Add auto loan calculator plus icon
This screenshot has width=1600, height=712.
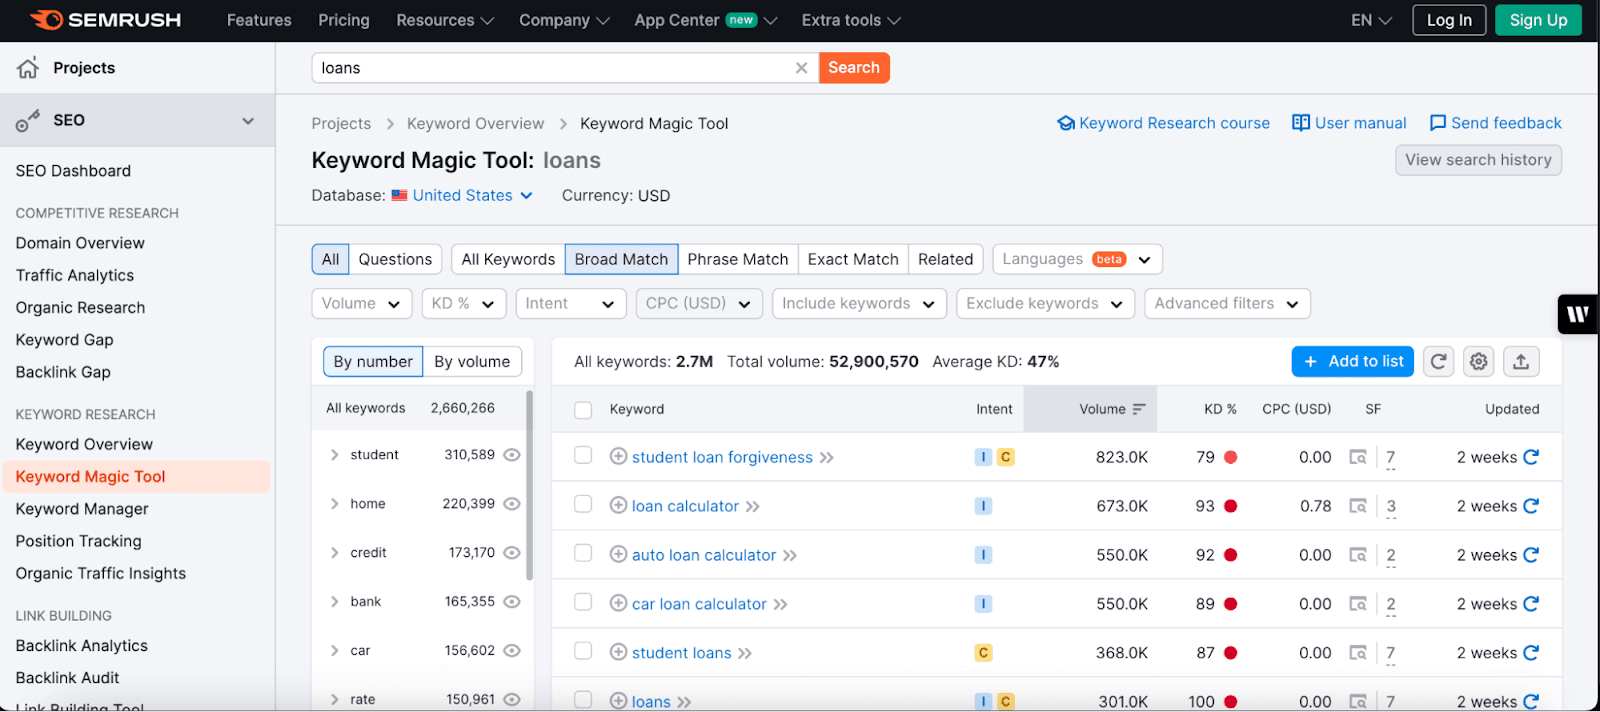click(618, 555)
